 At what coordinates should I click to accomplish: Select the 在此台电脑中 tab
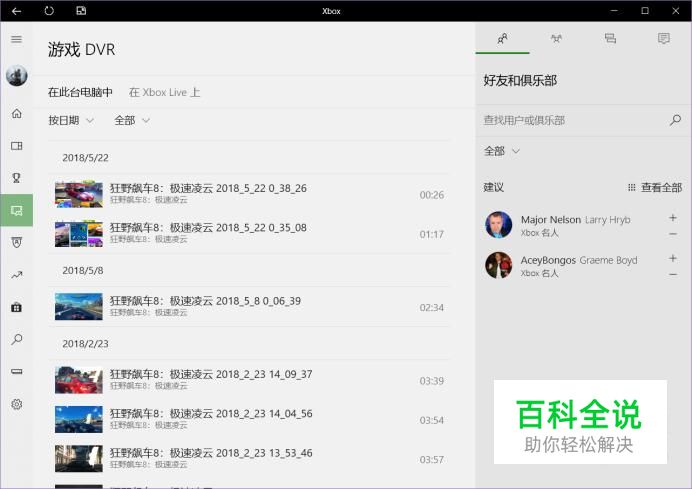pos(80,92)
